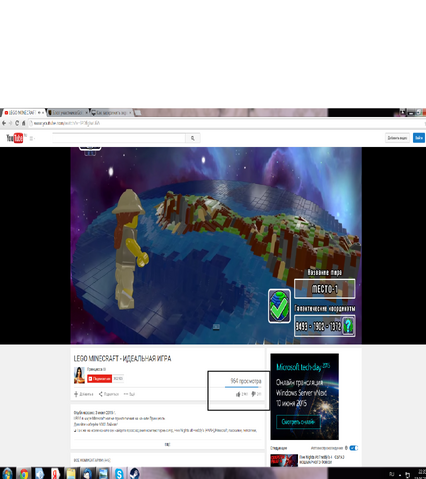This screenshot has width=426, height=479.
Task: Click the Смотреть онлайн button in ad
Action: (x=298, y=422)
